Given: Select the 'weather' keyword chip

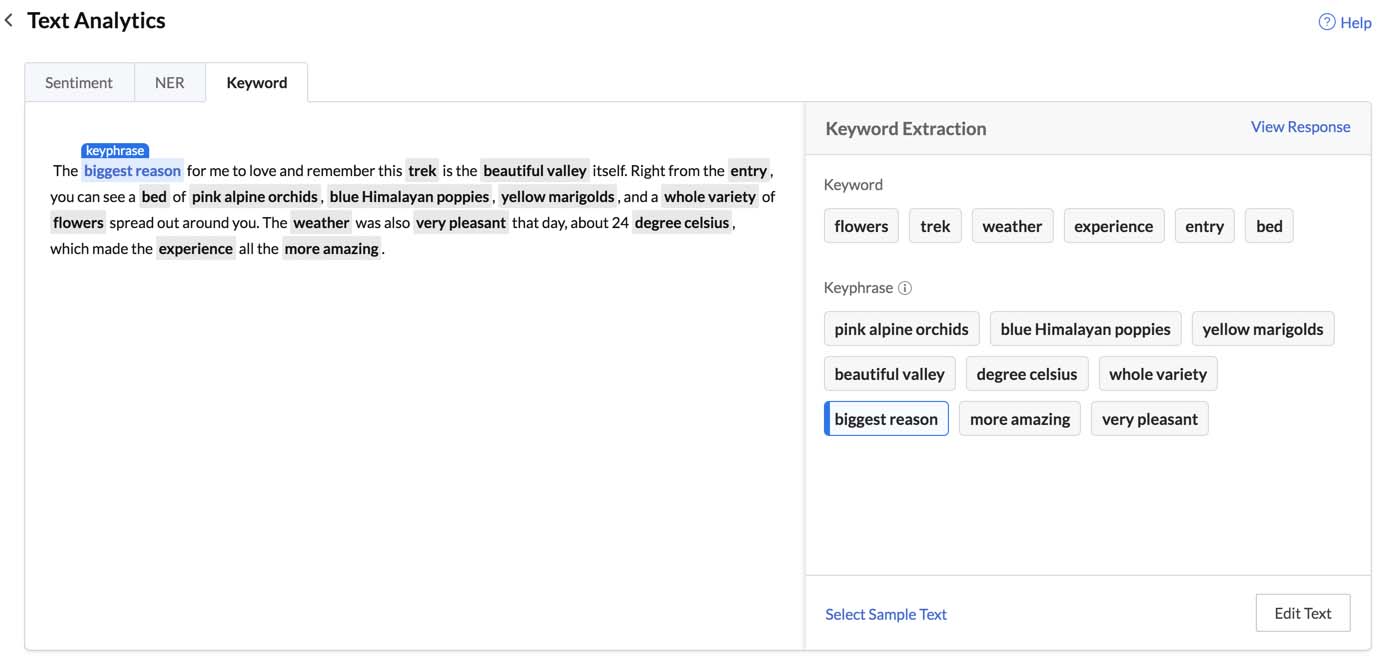Looking at the screenshot, I should click(x=1012, y=226).
